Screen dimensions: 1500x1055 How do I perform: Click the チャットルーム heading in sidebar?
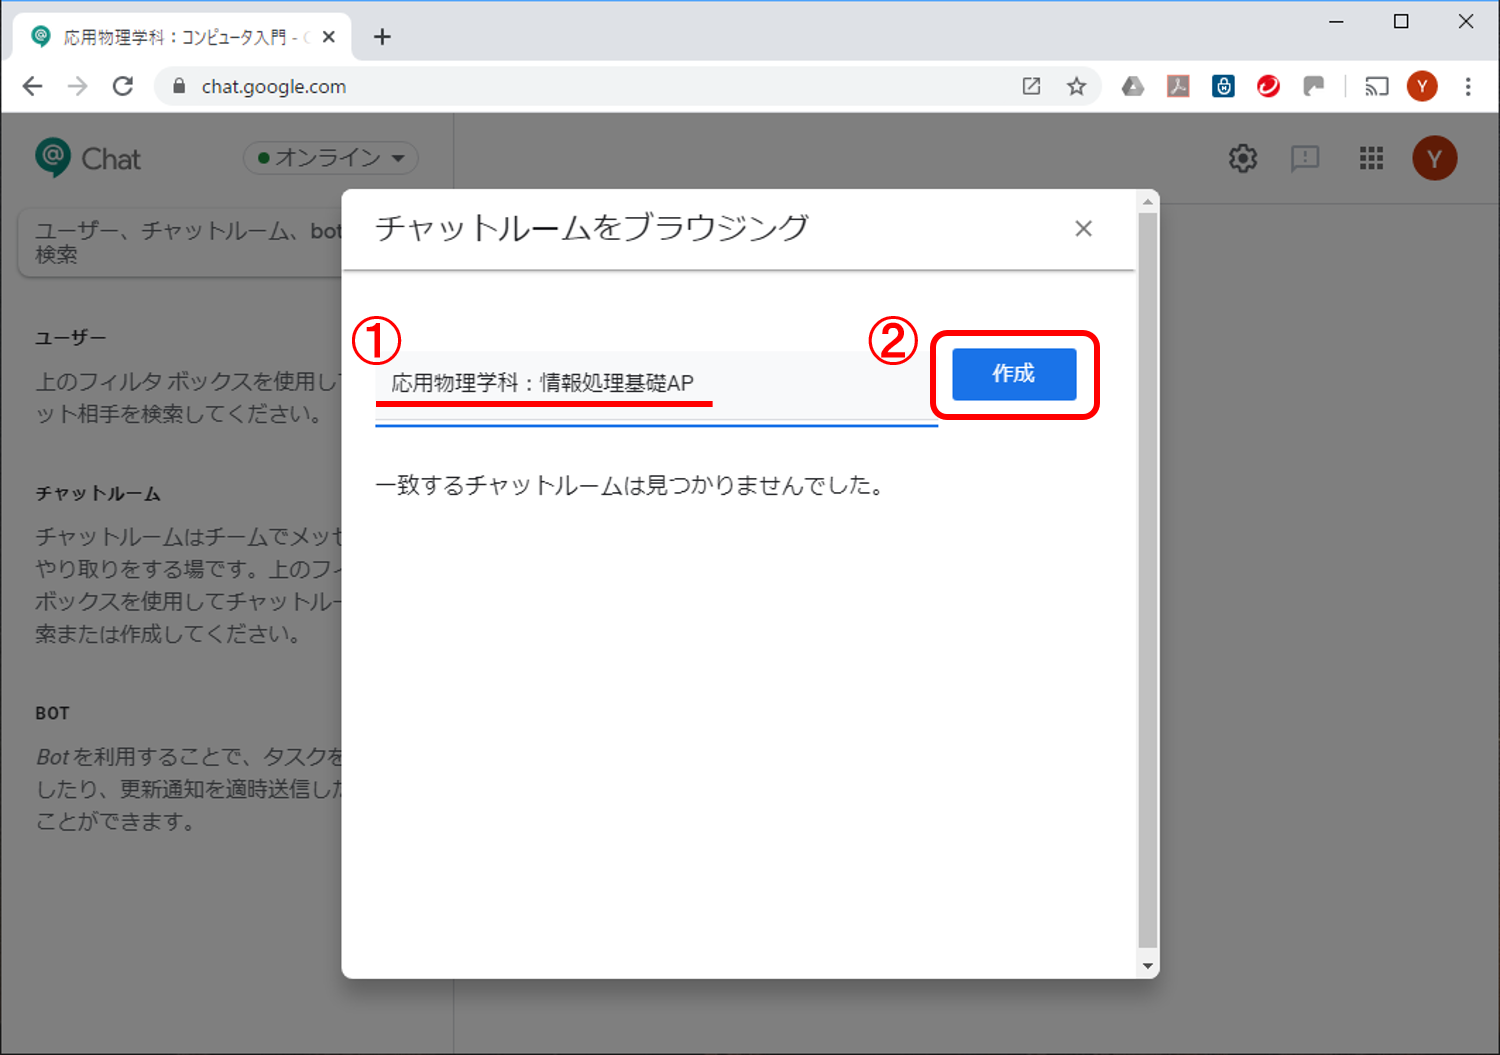click(x=98, y=494)
